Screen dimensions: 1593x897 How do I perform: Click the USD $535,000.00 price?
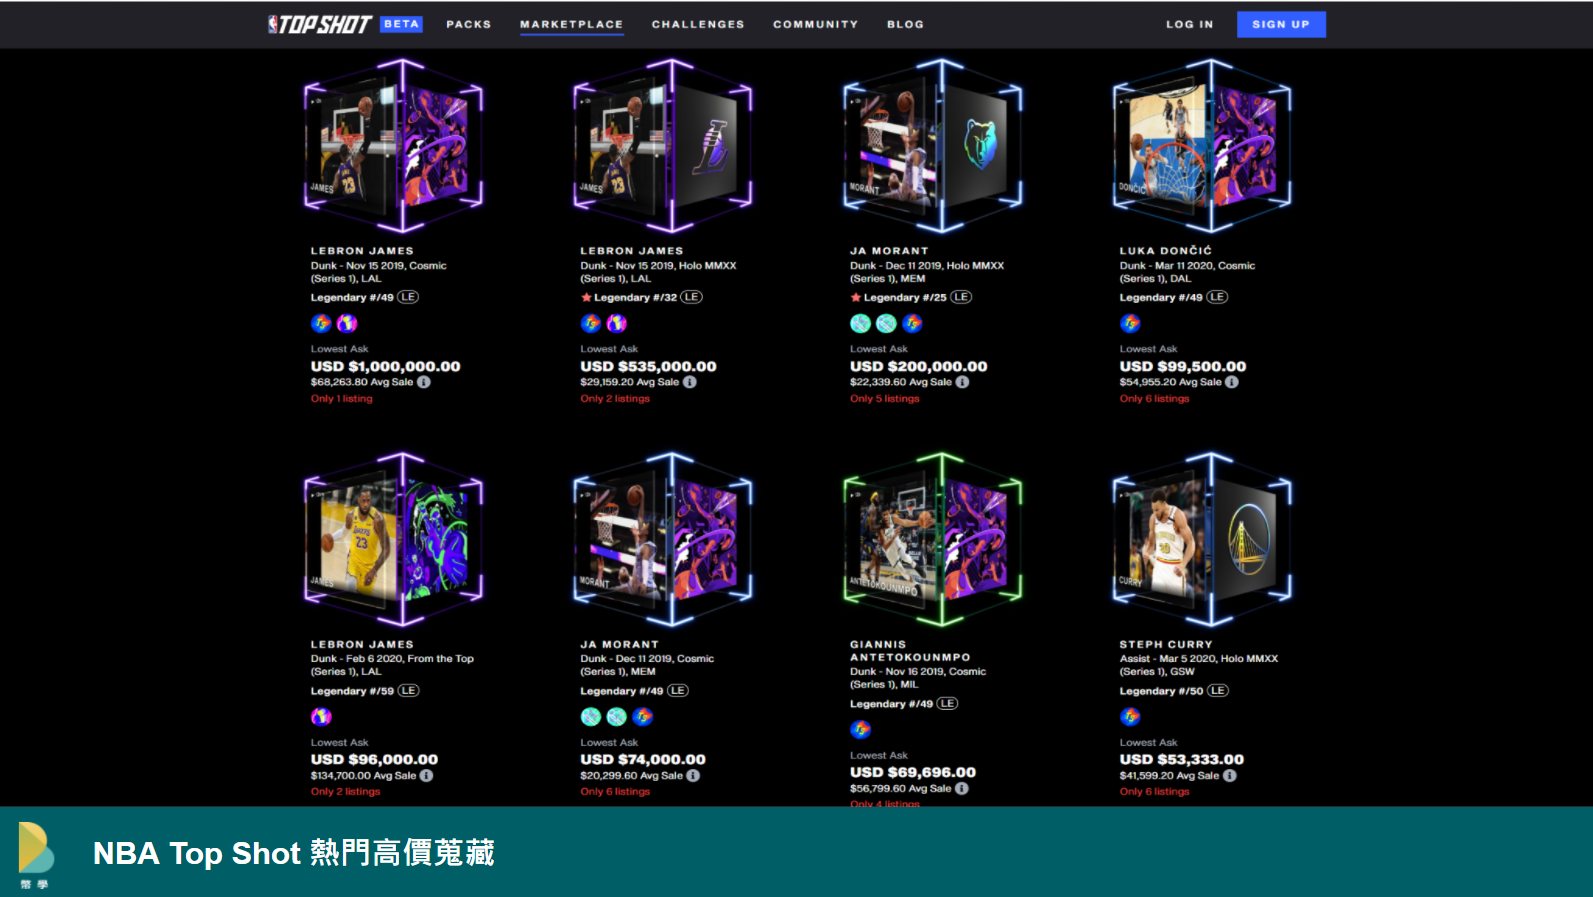pyautogui.click(x=649, y=366)
